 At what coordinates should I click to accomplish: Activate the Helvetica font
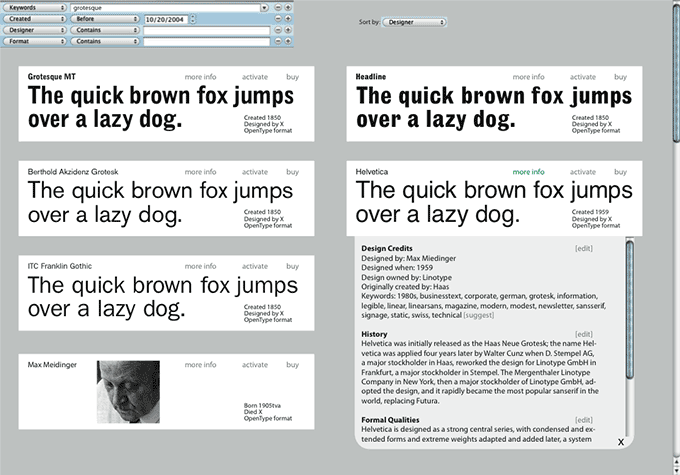tap(582, 172)
